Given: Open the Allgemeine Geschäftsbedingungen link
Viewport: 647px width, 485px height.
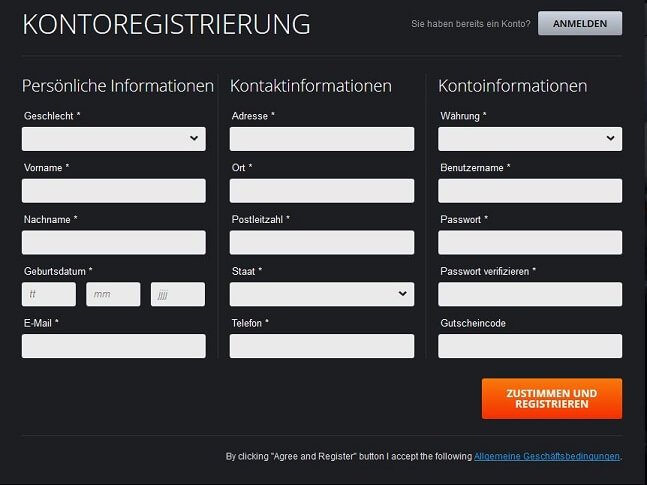Looking at the screenshot, I should click(547, 456).
